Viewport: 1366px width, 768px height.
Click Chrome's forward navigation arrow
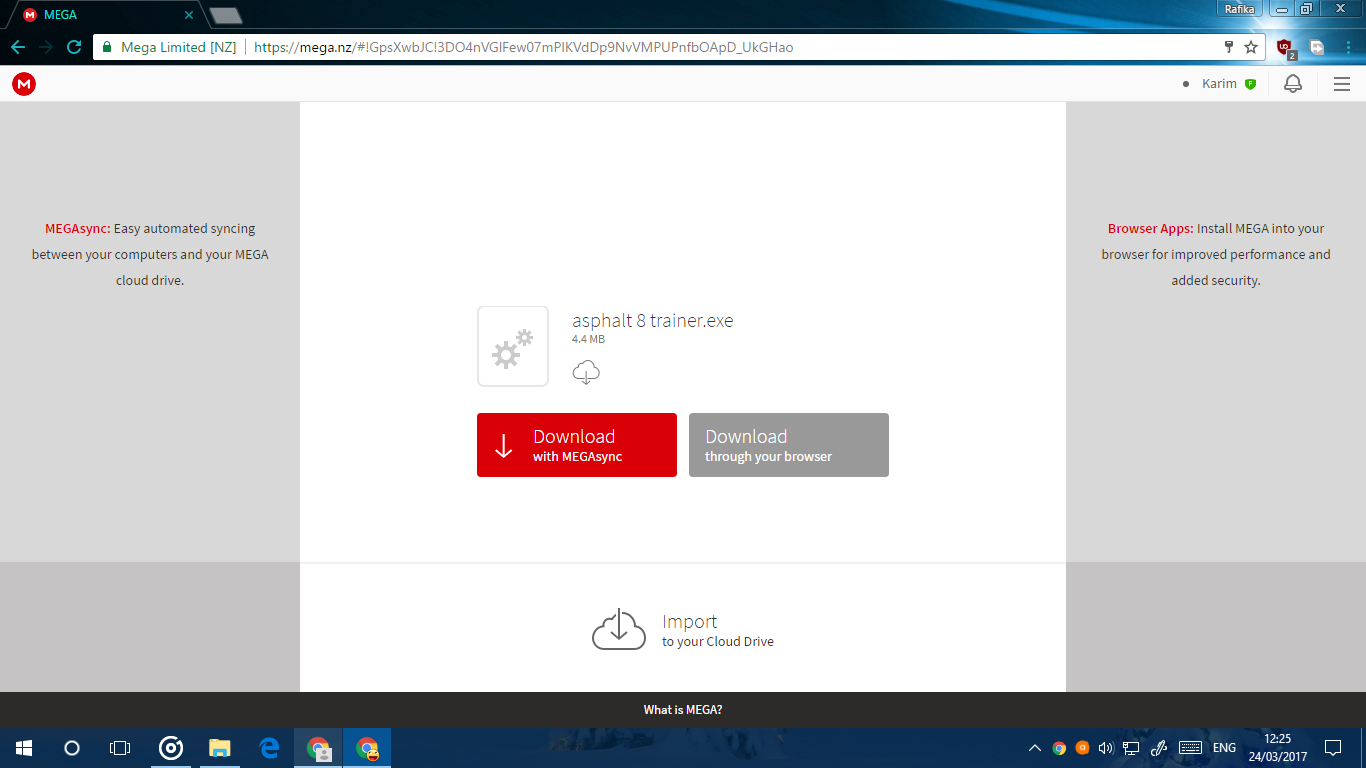46,47
